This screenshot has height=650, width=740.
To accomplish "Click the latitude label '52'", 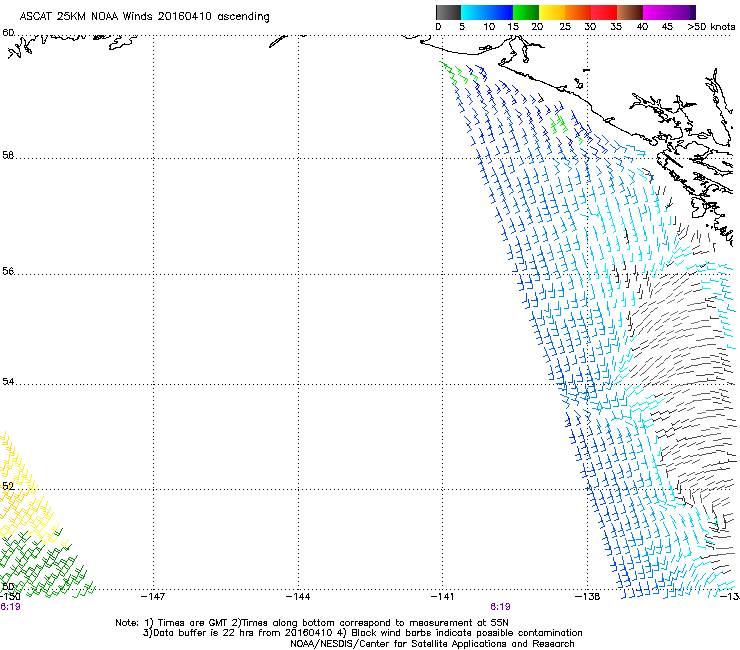I will [8, 486].
